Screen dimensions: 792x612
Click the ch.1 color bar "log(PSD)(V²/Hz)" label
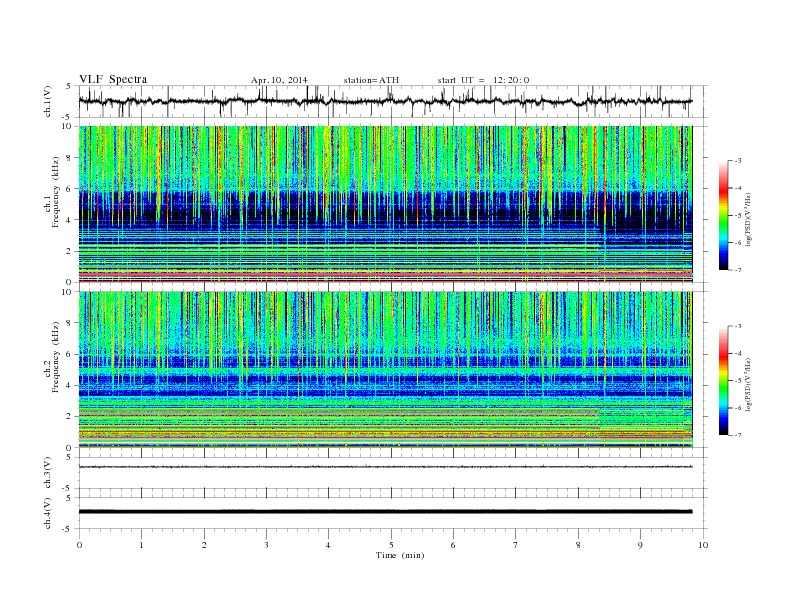pyautogui.click(x=750, y=219)
